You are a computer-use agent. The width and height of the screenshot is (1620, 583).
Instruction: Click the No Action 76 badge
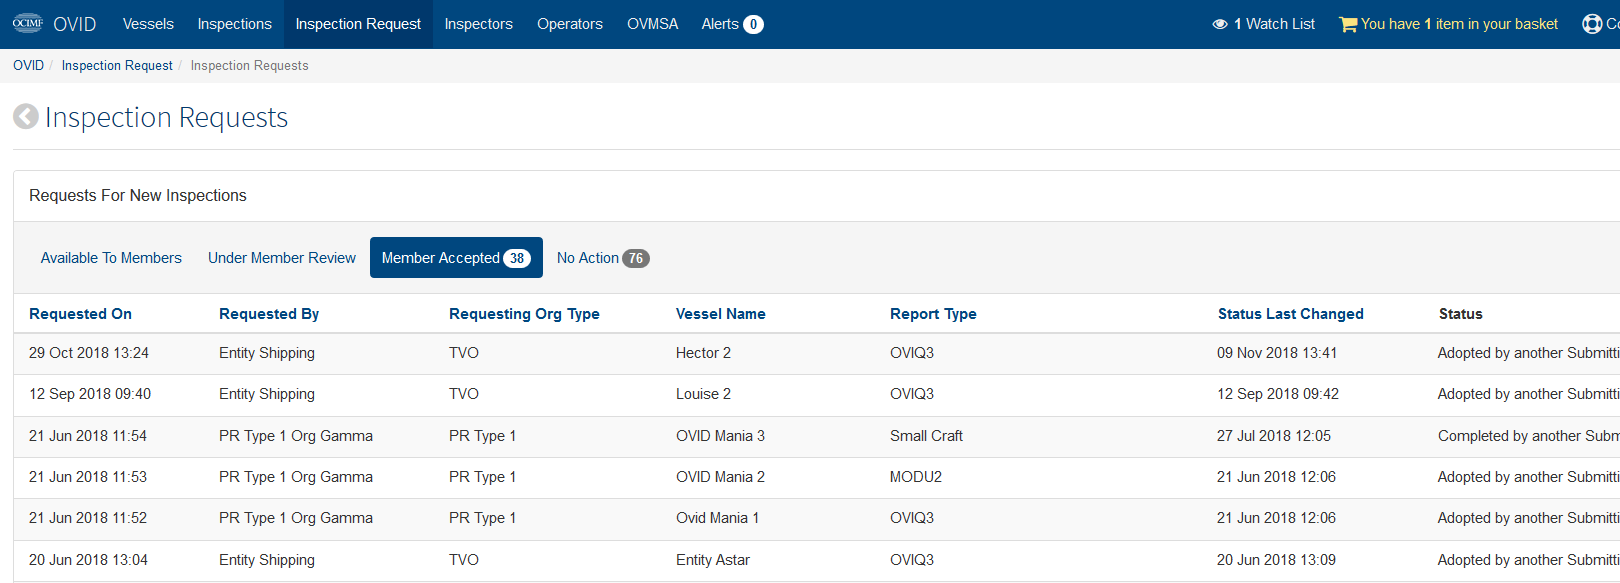(636, 258)
